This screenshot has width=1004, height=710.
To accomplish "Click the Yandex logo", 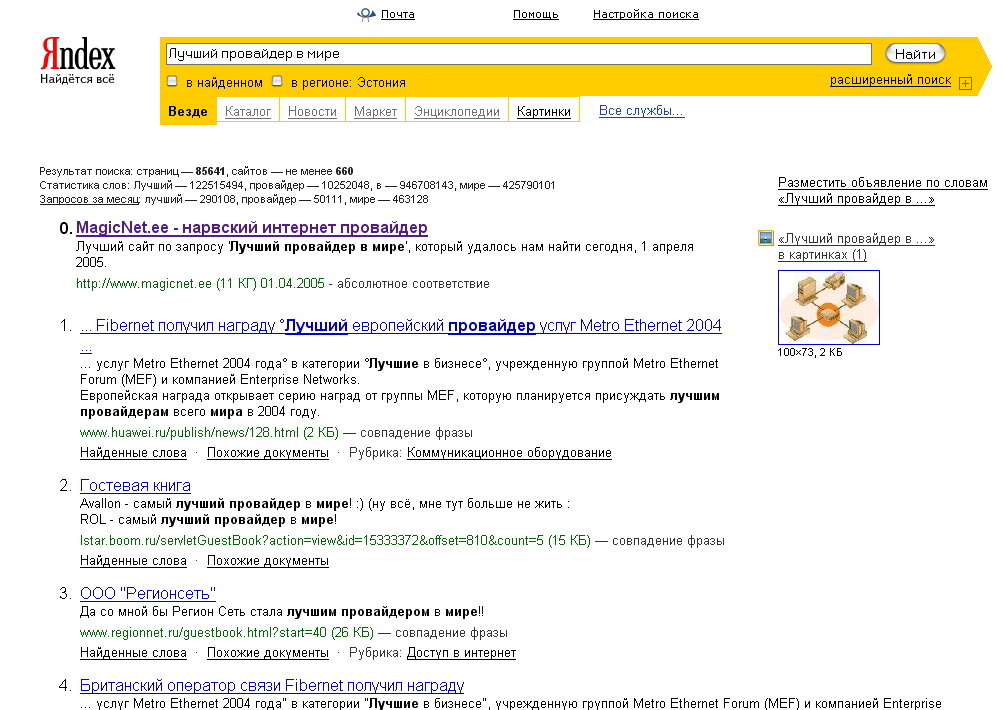I will click(x=77, y=54).
